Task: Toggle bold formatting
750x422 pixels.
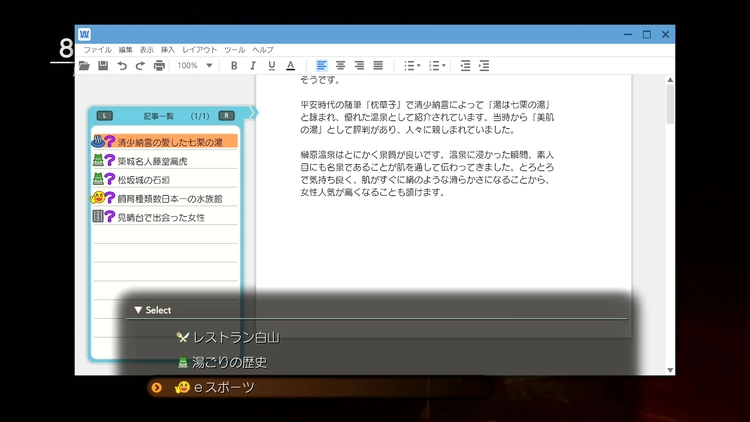Action: click(234, 66)
